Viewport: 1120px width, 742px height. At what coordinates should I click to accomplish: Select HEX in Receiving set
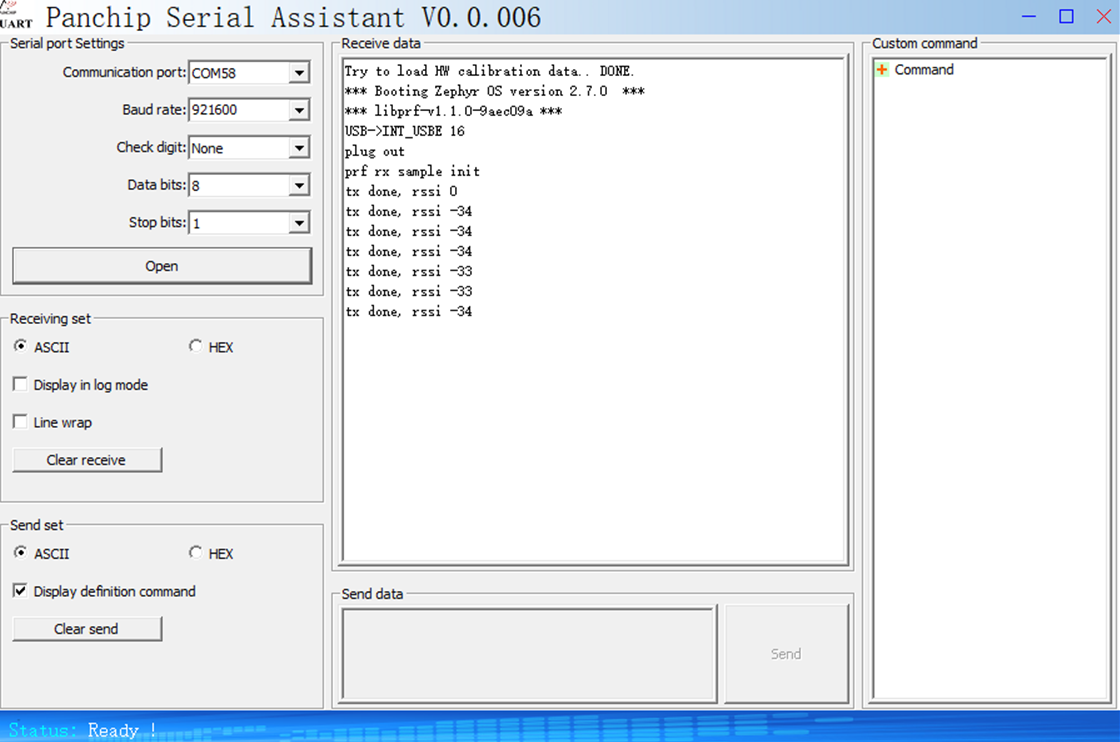[x=195, y=346]
